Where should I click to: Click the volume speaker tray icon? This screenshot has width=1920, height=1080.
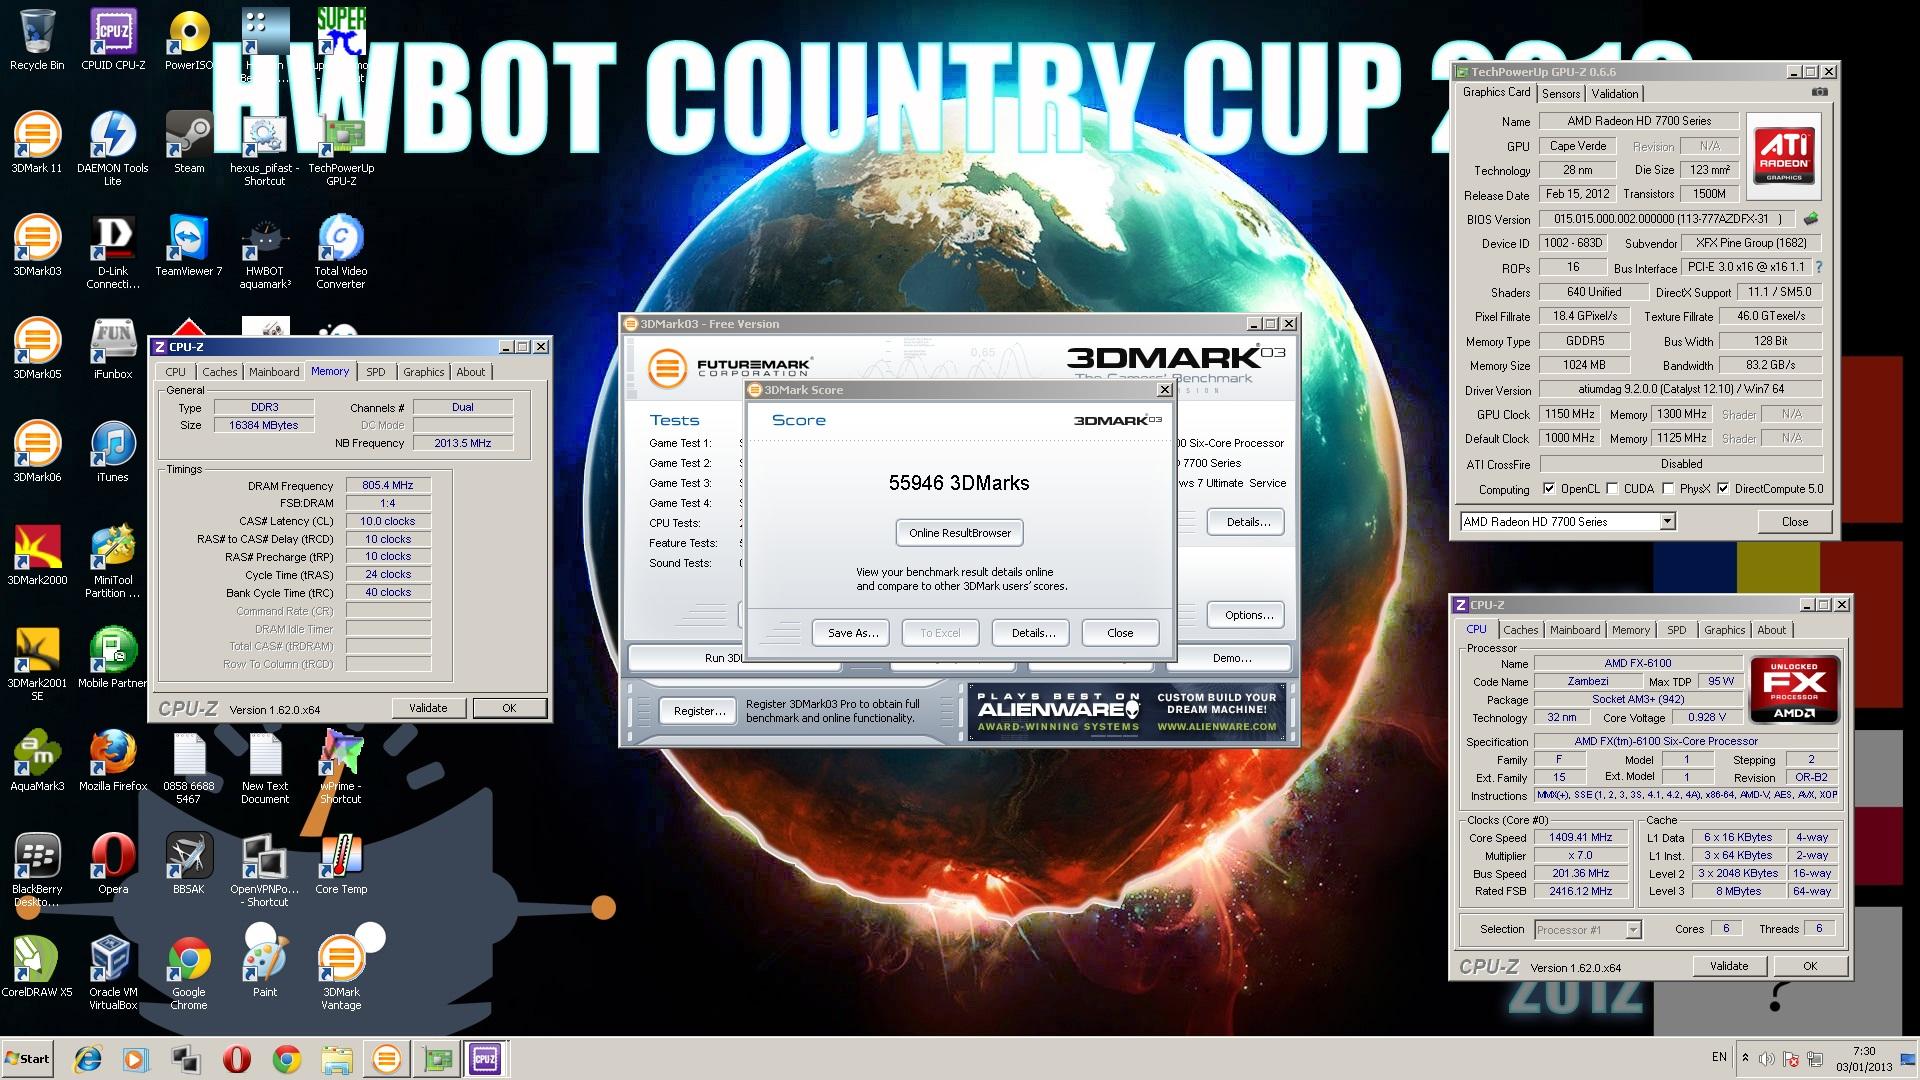pos(1767,1059)
